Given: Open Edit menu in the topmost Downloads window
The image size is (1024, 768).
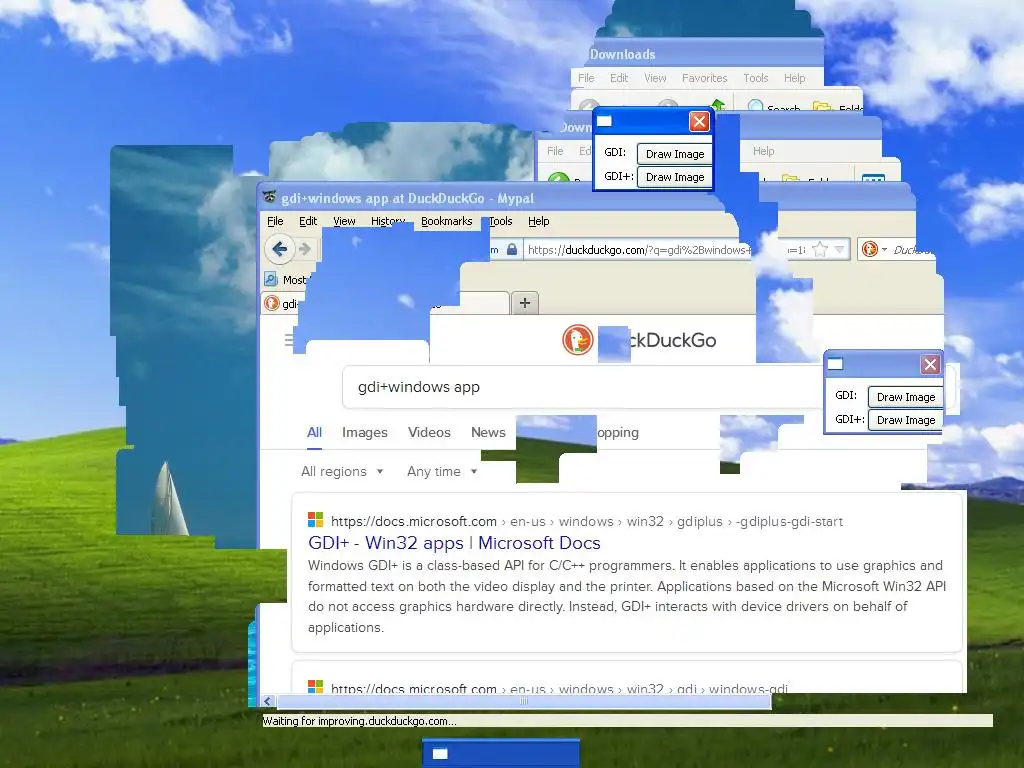Looking at the screenshot, I should pos(618,78).
